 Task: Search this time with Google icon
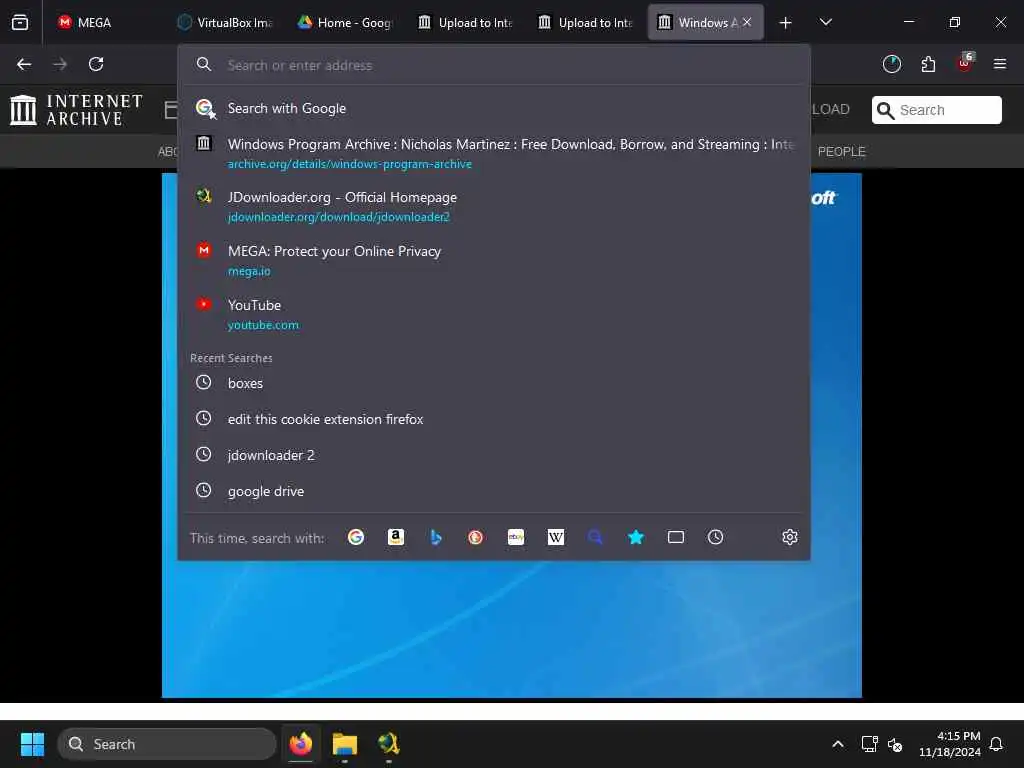click(356, 537)
